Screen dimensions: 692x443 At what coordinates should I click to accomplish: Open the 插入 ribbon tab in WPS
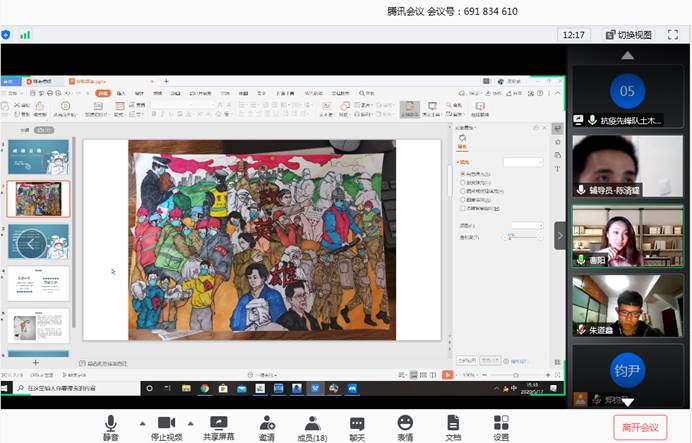(121, 93)
